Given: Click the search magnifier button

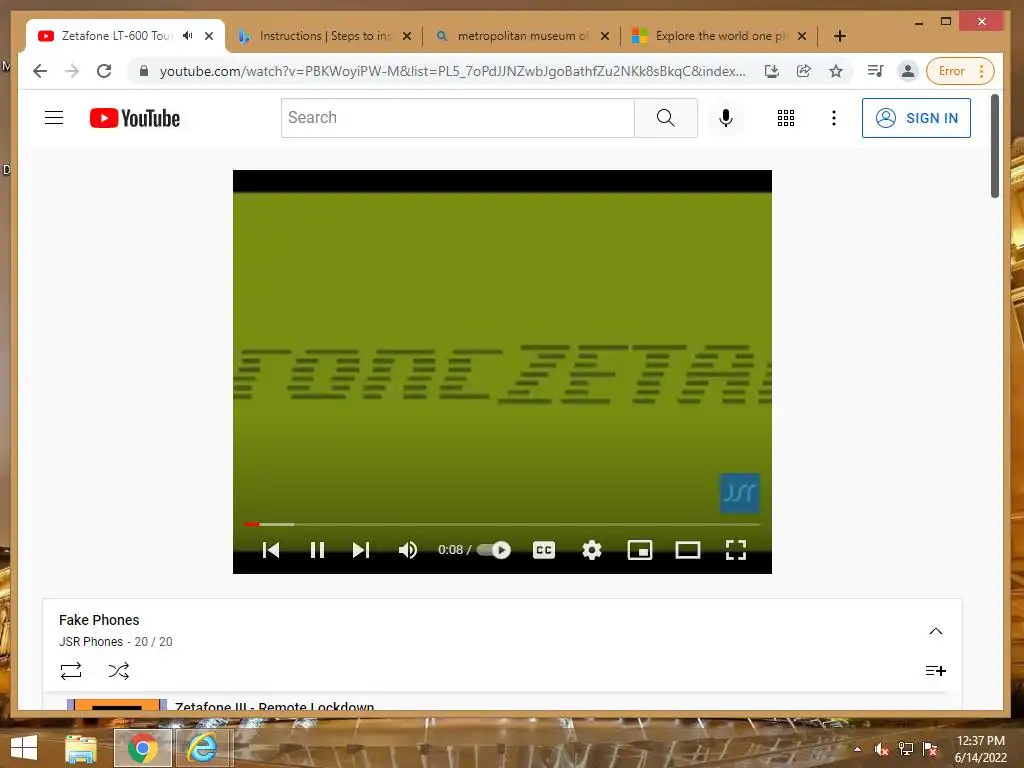Looking at the screenshot, I should [665, 118].
